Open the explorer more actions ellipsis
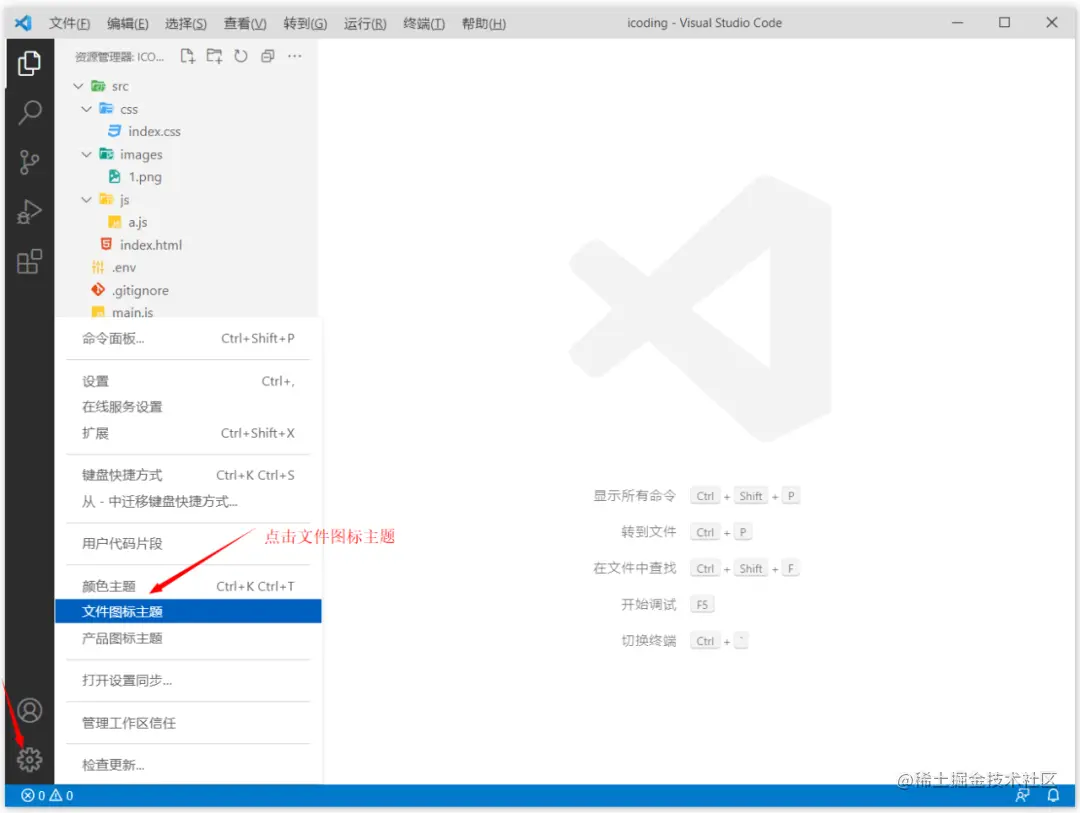 click(294, 56)
